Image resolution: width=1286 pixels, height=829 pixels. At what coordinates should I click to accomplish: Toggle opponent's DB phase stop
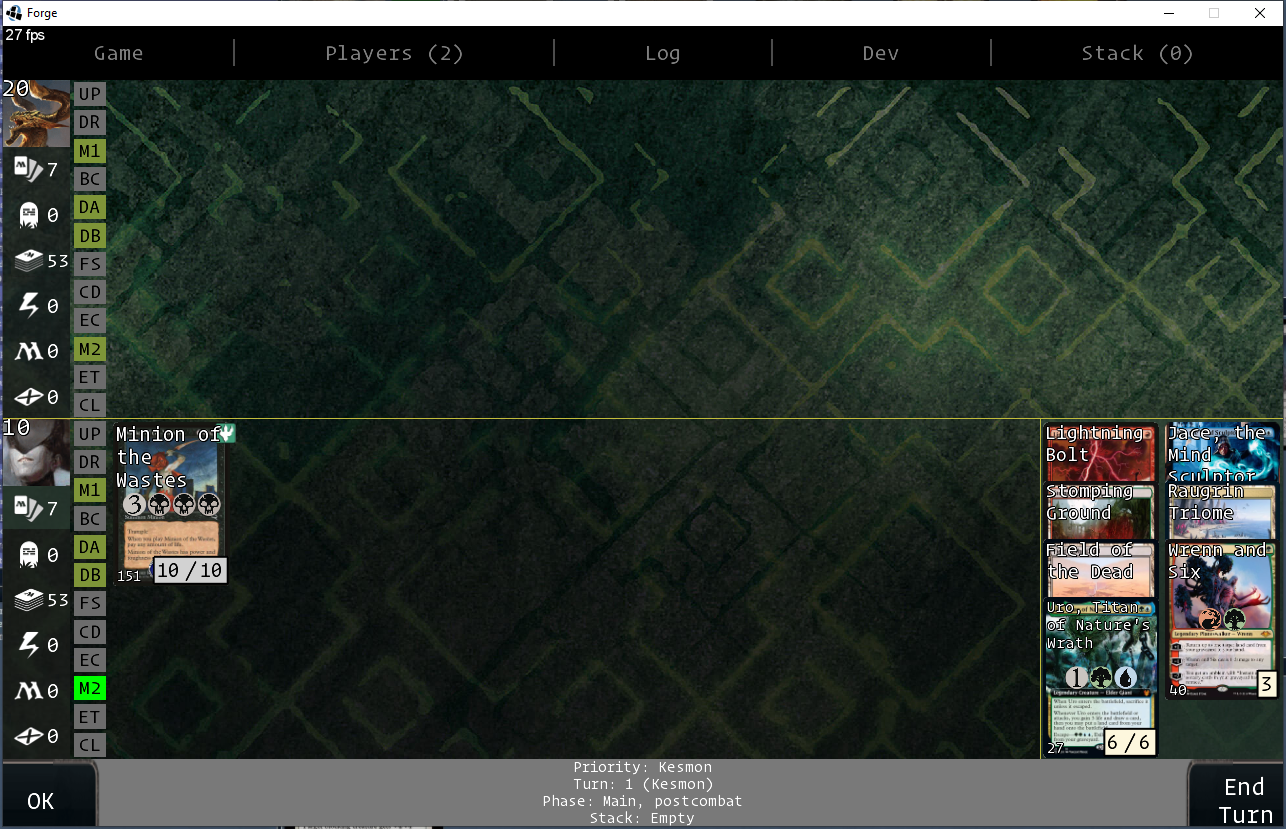[x=90, y=236]
